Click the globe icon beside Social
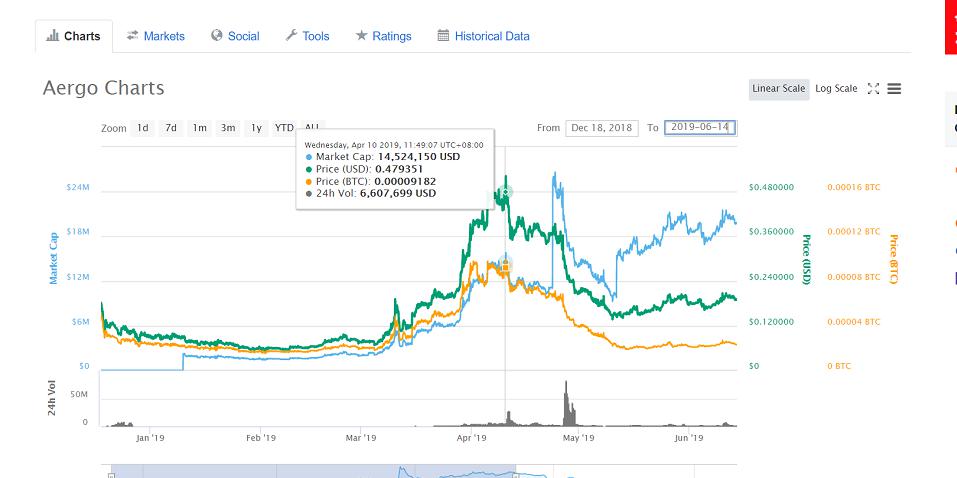 pyautogui.click(x=217, y=35)
